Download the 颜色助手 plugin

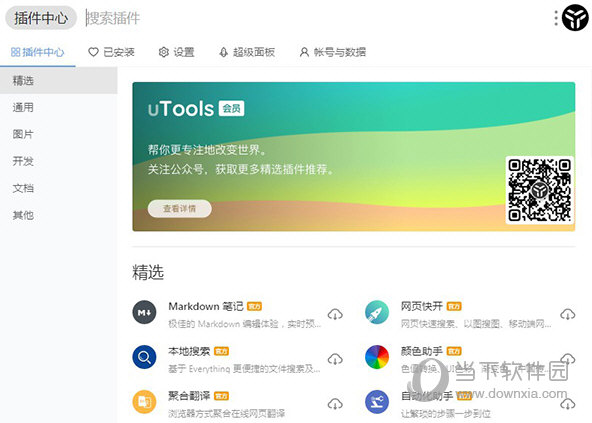tap(567, 358)
